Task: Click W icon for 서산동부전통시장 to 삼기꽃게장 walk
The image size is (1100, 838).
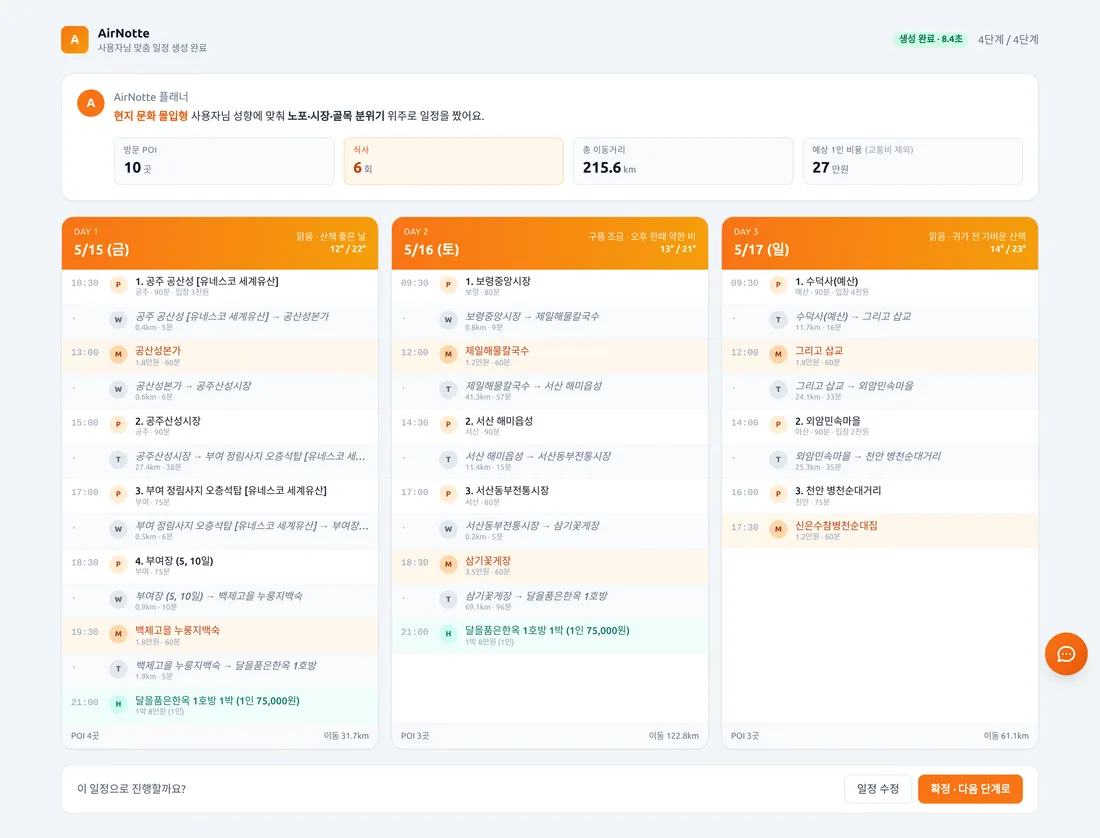Action: point(448,529)
